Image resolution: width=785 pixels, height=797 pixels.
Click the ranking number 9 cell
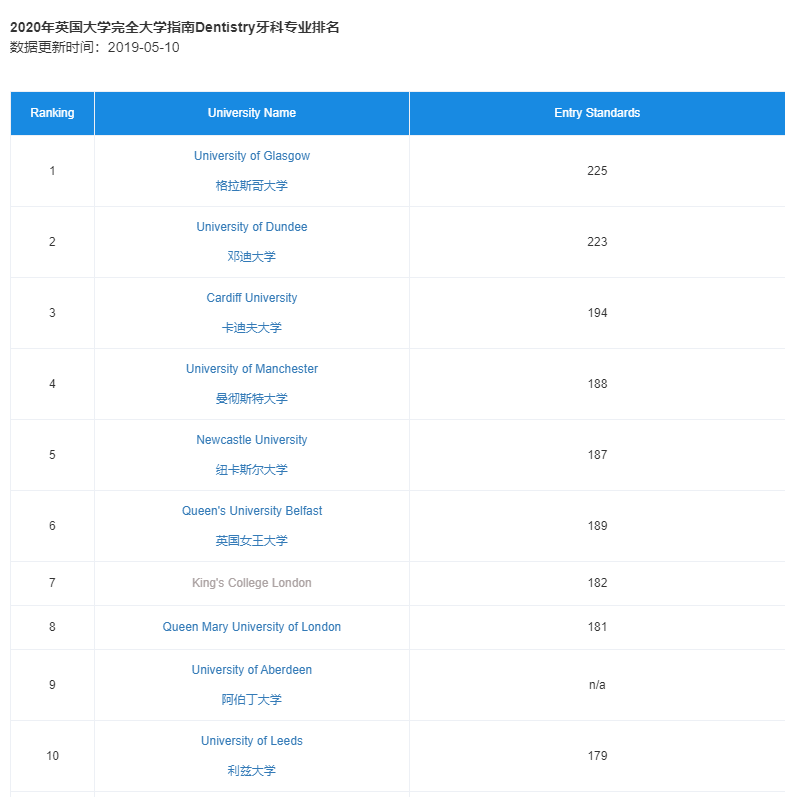click(52, 685)
